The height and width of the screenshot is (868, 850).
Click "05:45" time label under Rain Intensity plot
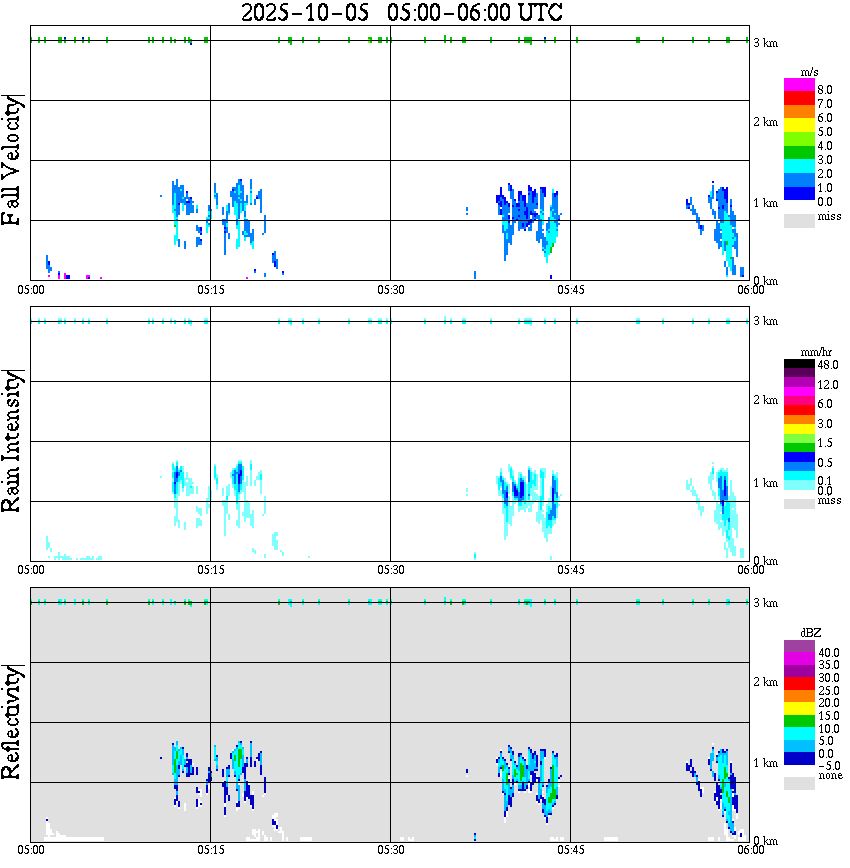[x=570, y=570]
